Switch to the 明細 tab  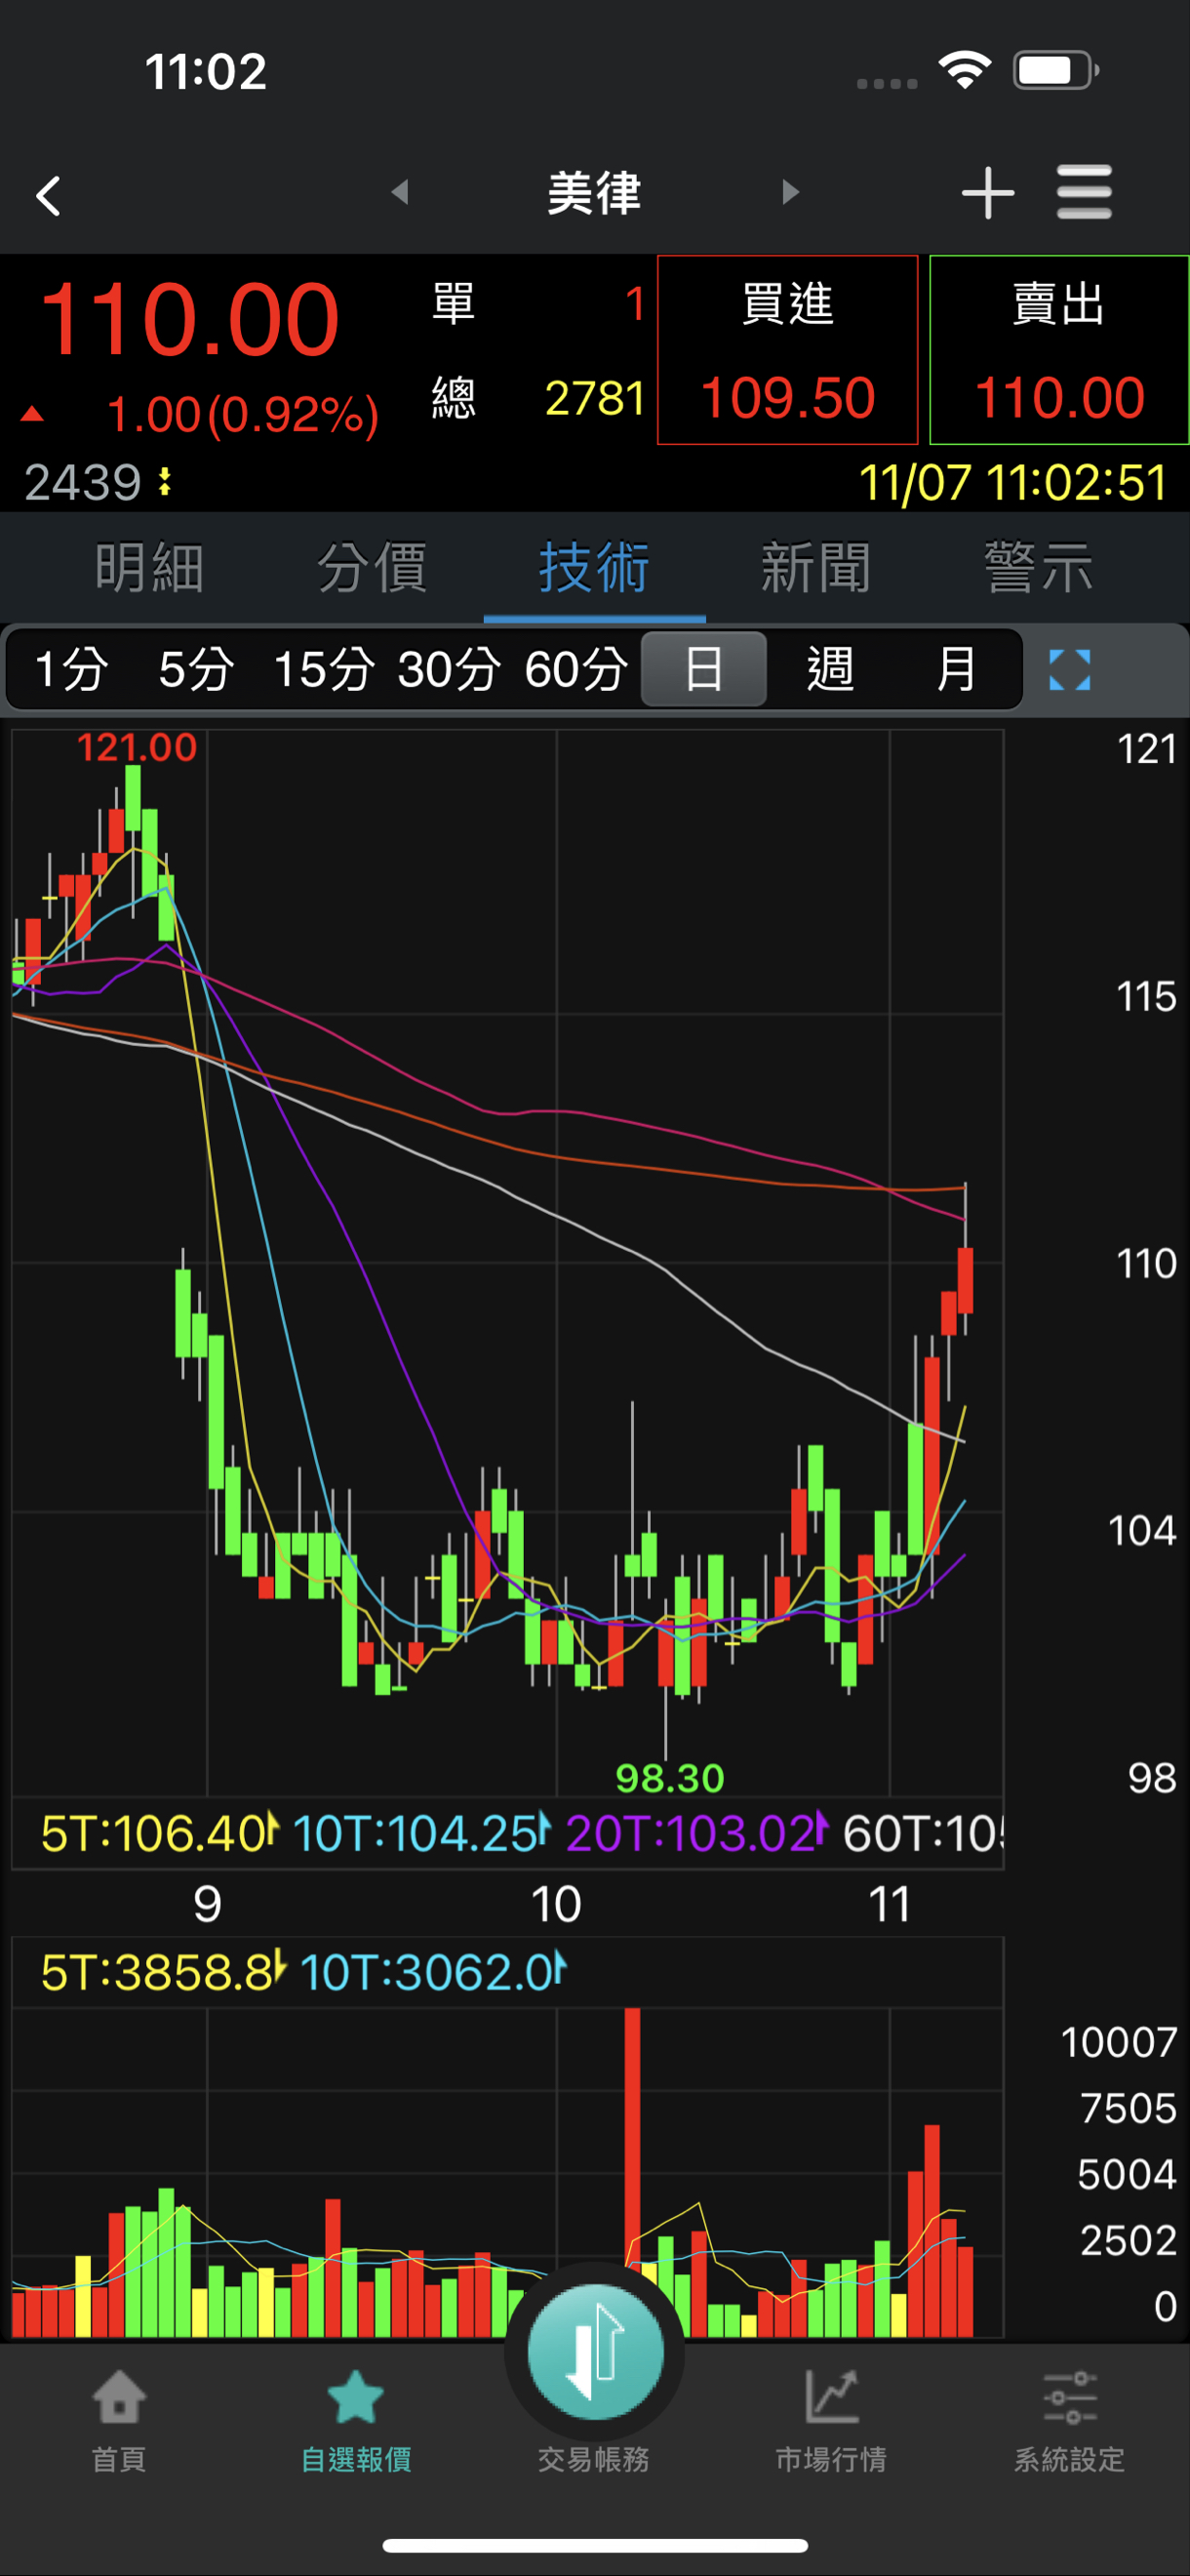tap(150, 567)
